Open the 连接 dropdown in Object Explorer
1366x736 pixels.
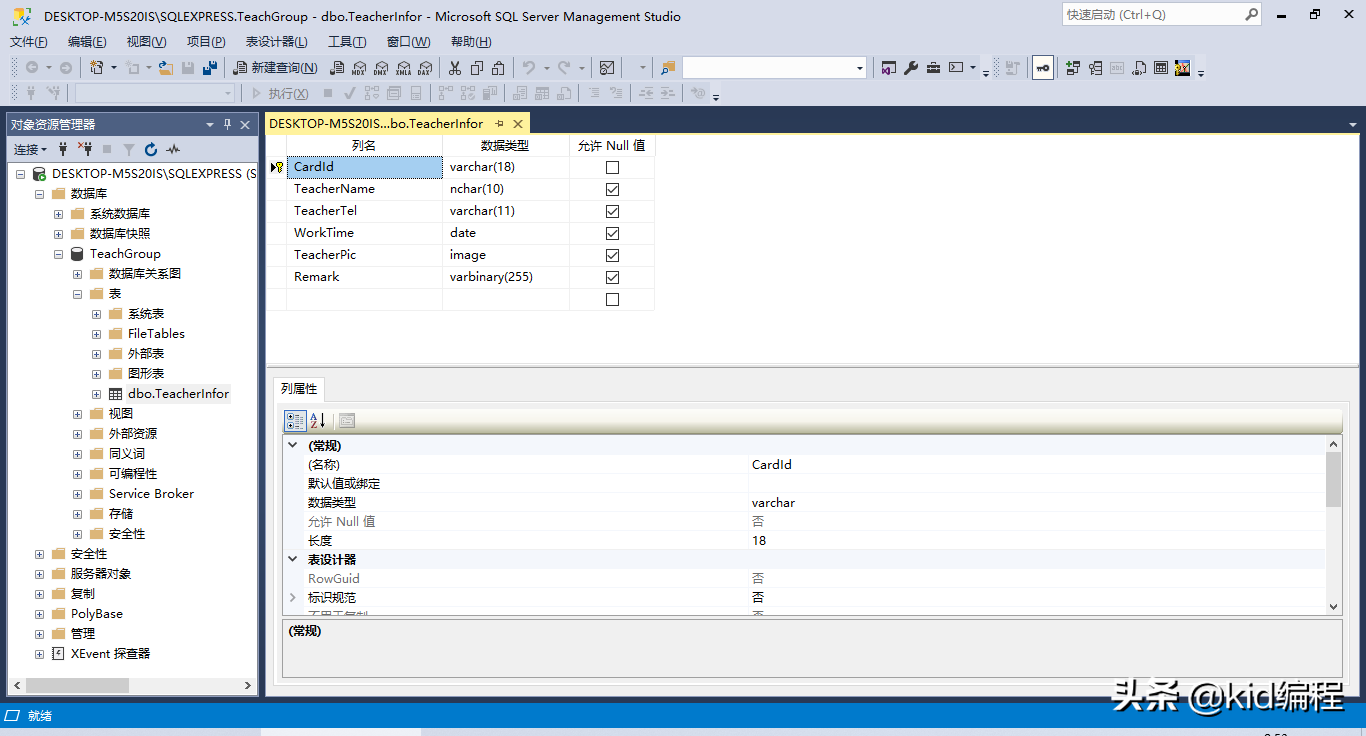coord(30,150)
